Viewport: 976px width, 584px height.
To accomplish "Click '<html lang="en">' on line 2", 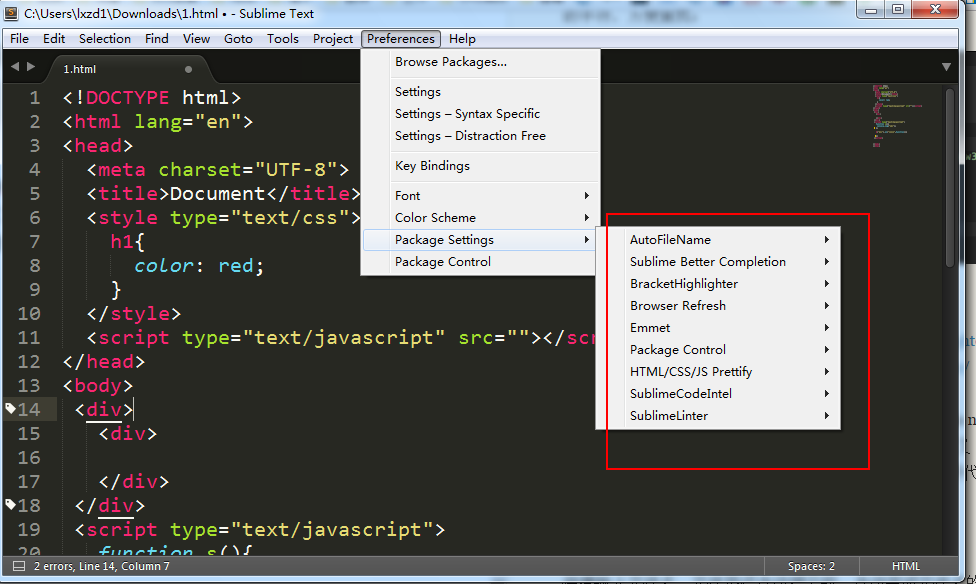I will [x=158, y=121].
